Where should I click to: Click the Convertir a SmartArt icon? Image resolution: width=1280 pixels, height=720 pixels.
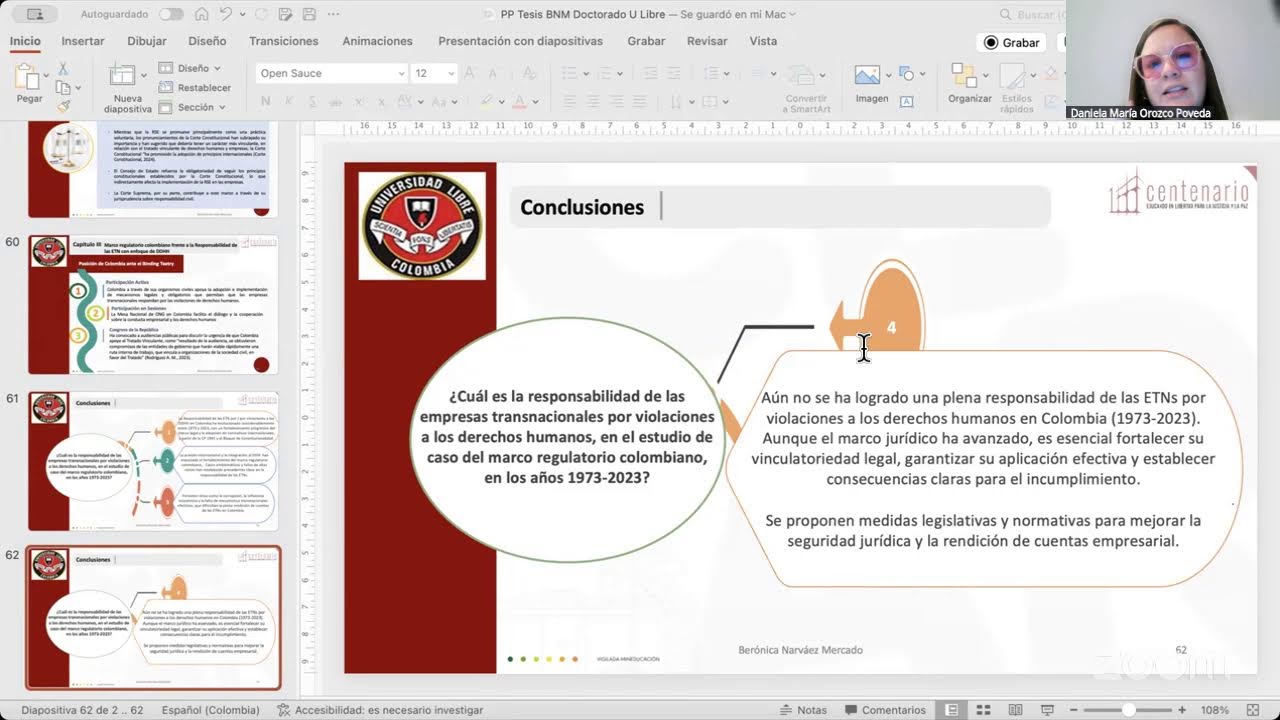pyautogui.click(x=802, y=76)
